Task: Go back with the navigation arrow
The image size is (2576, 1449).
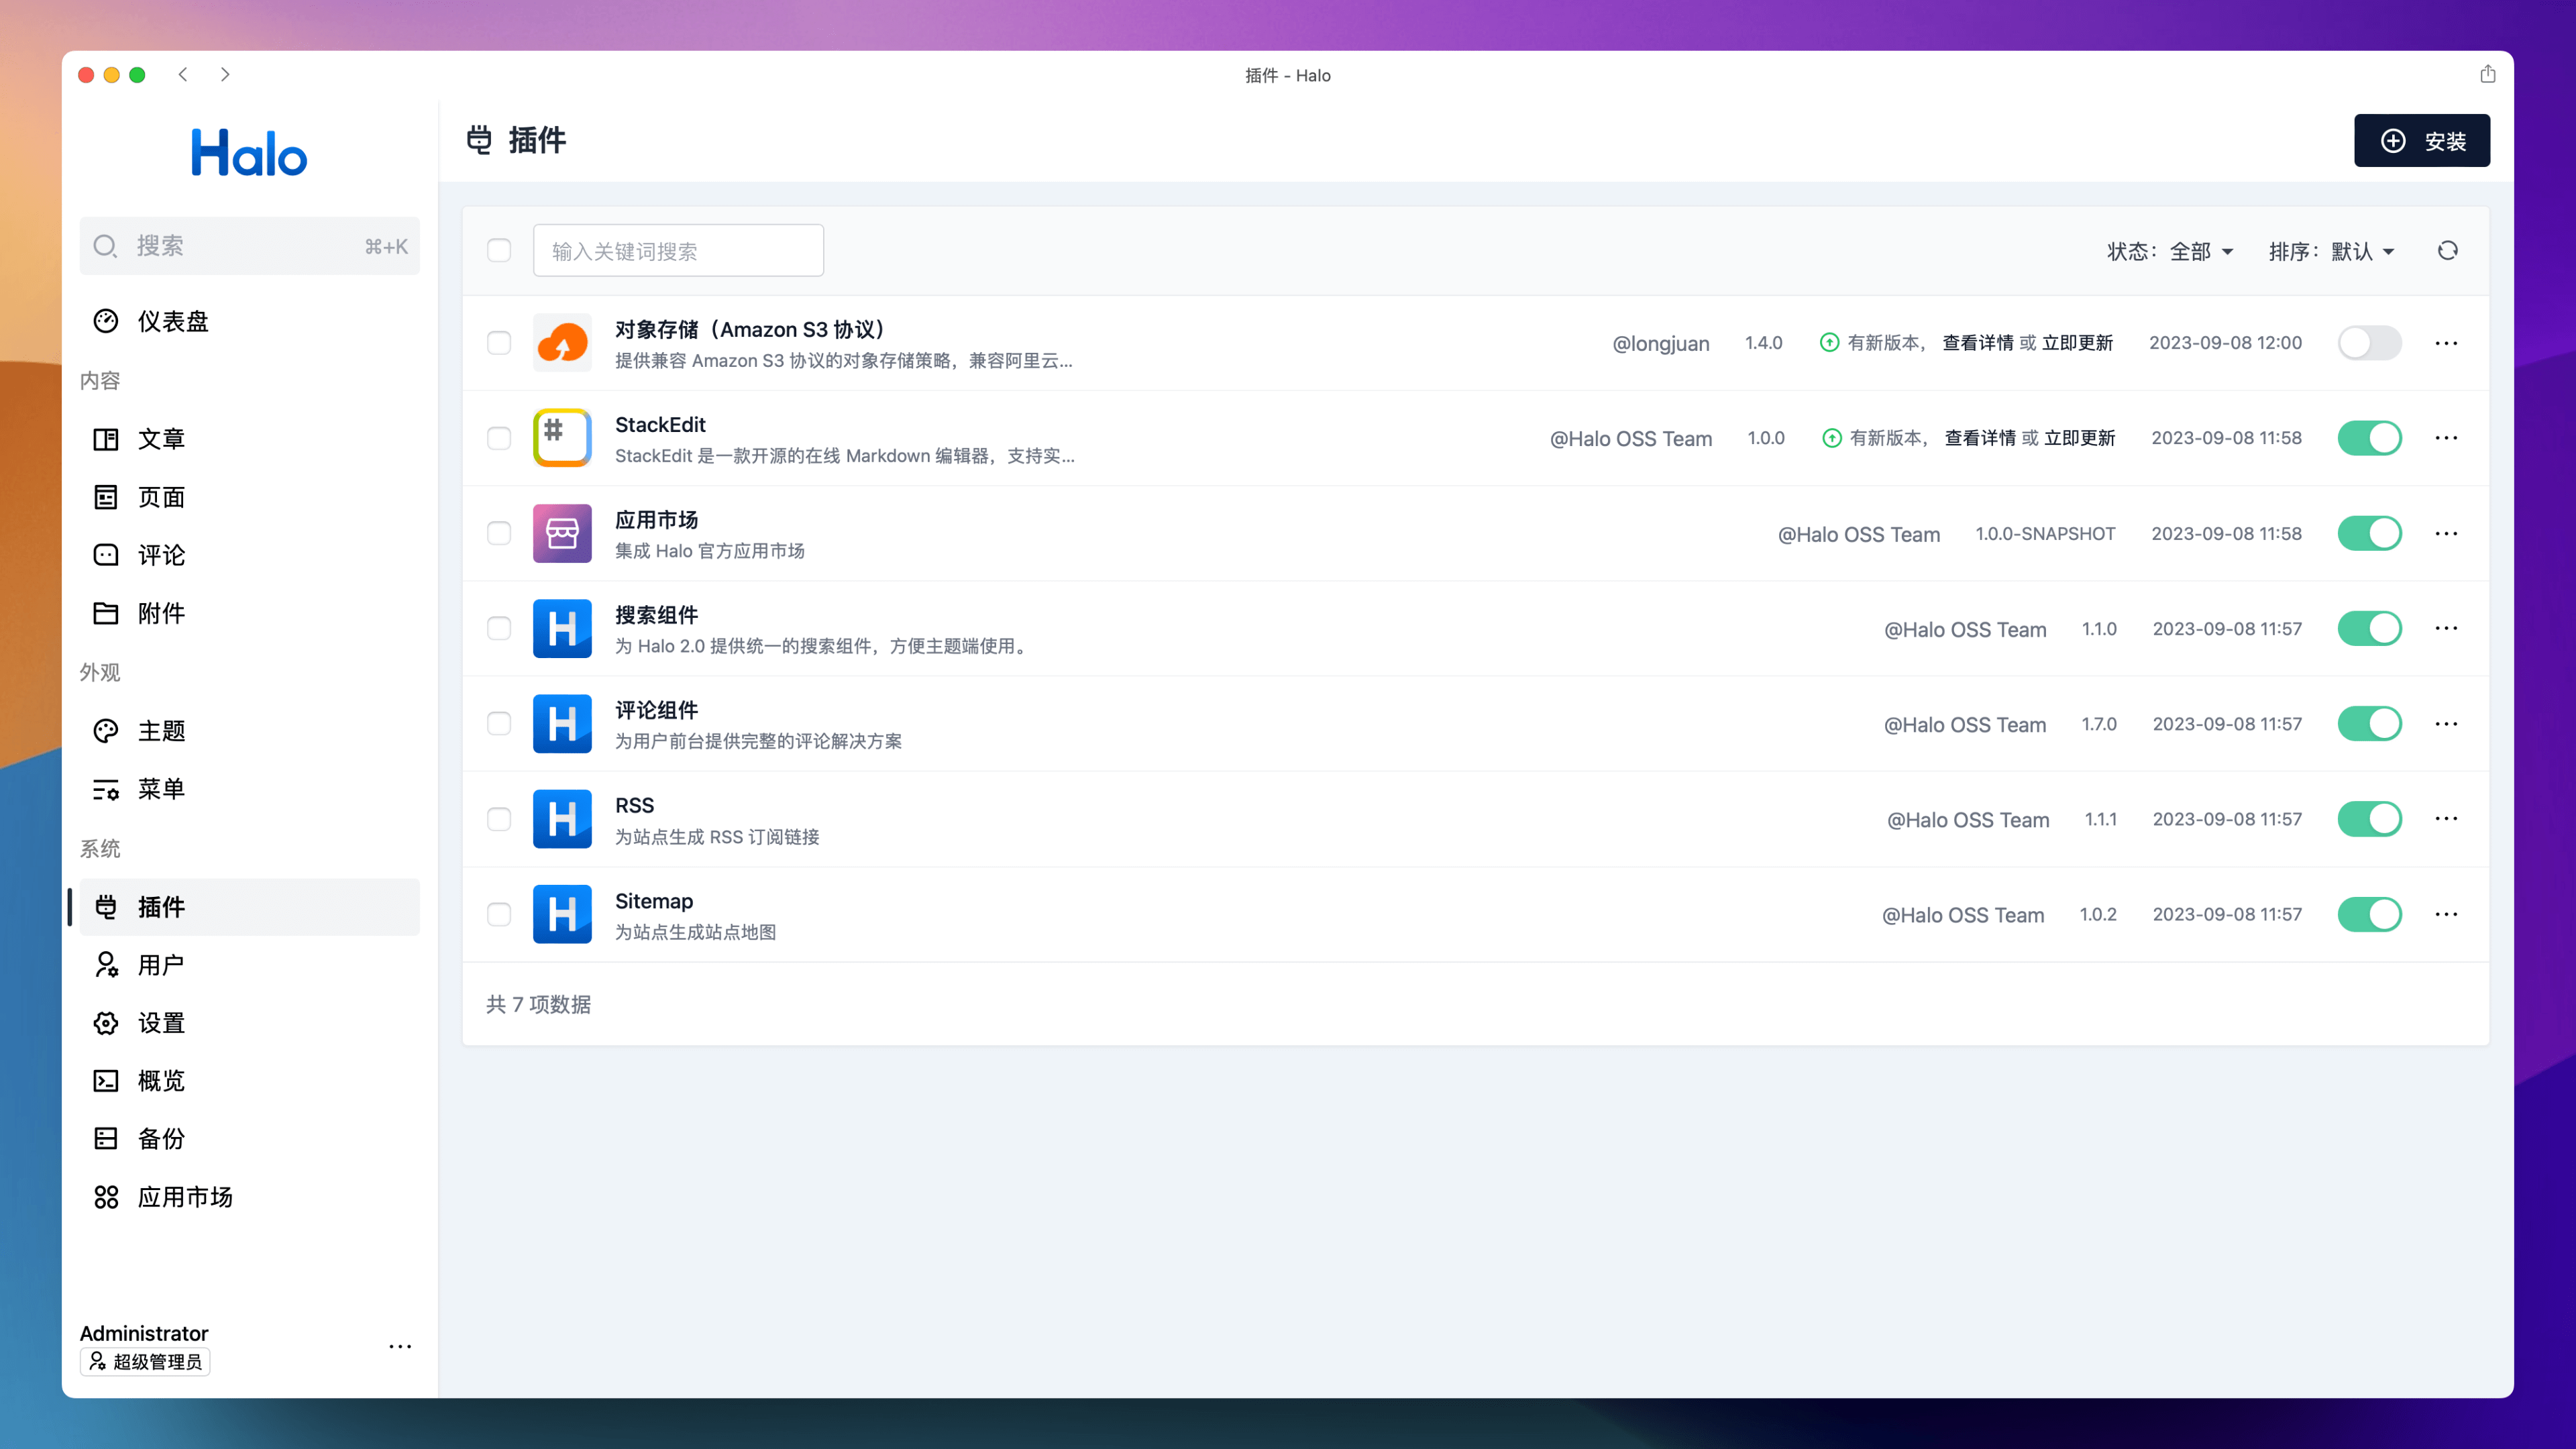Action: (x=183, y=75)
